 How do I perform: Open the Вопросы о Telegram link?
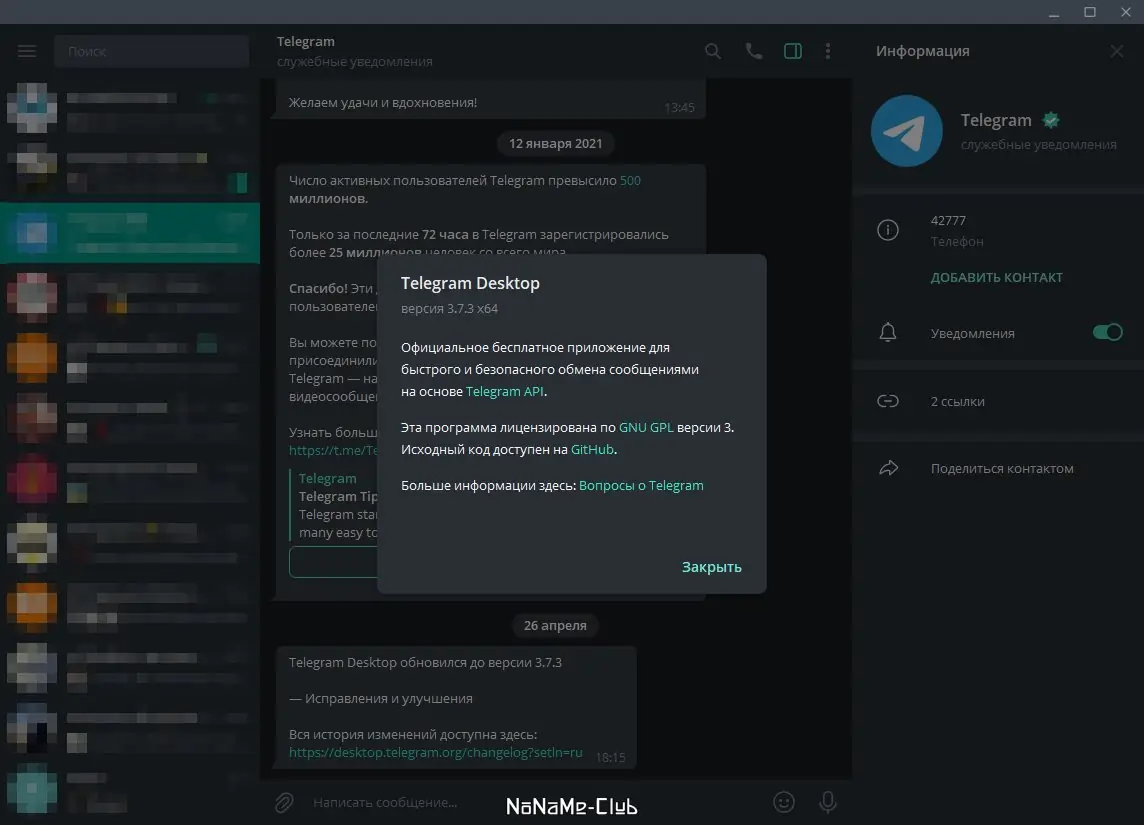pos(641,486)
